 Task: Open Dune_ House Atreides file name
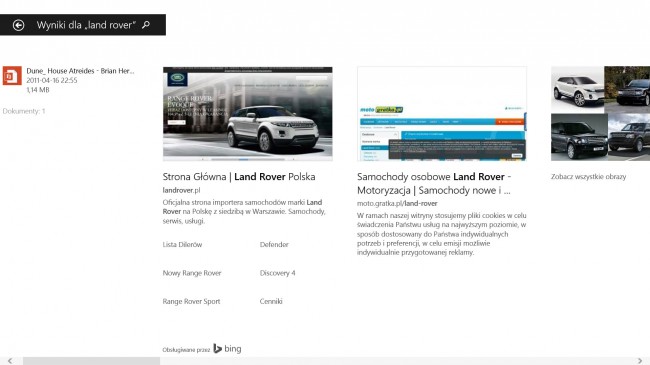point(80,71)
